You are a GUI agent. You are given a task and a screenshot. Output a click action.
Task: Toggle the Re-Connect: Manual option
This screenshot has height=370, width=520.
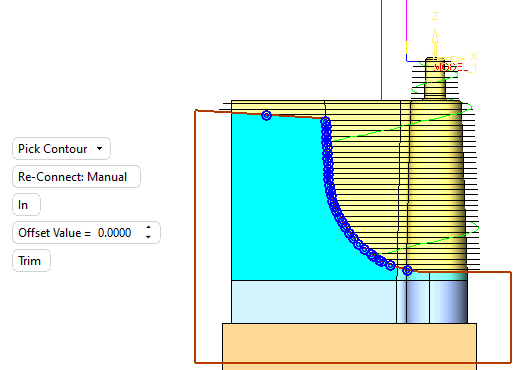(76, 177)
